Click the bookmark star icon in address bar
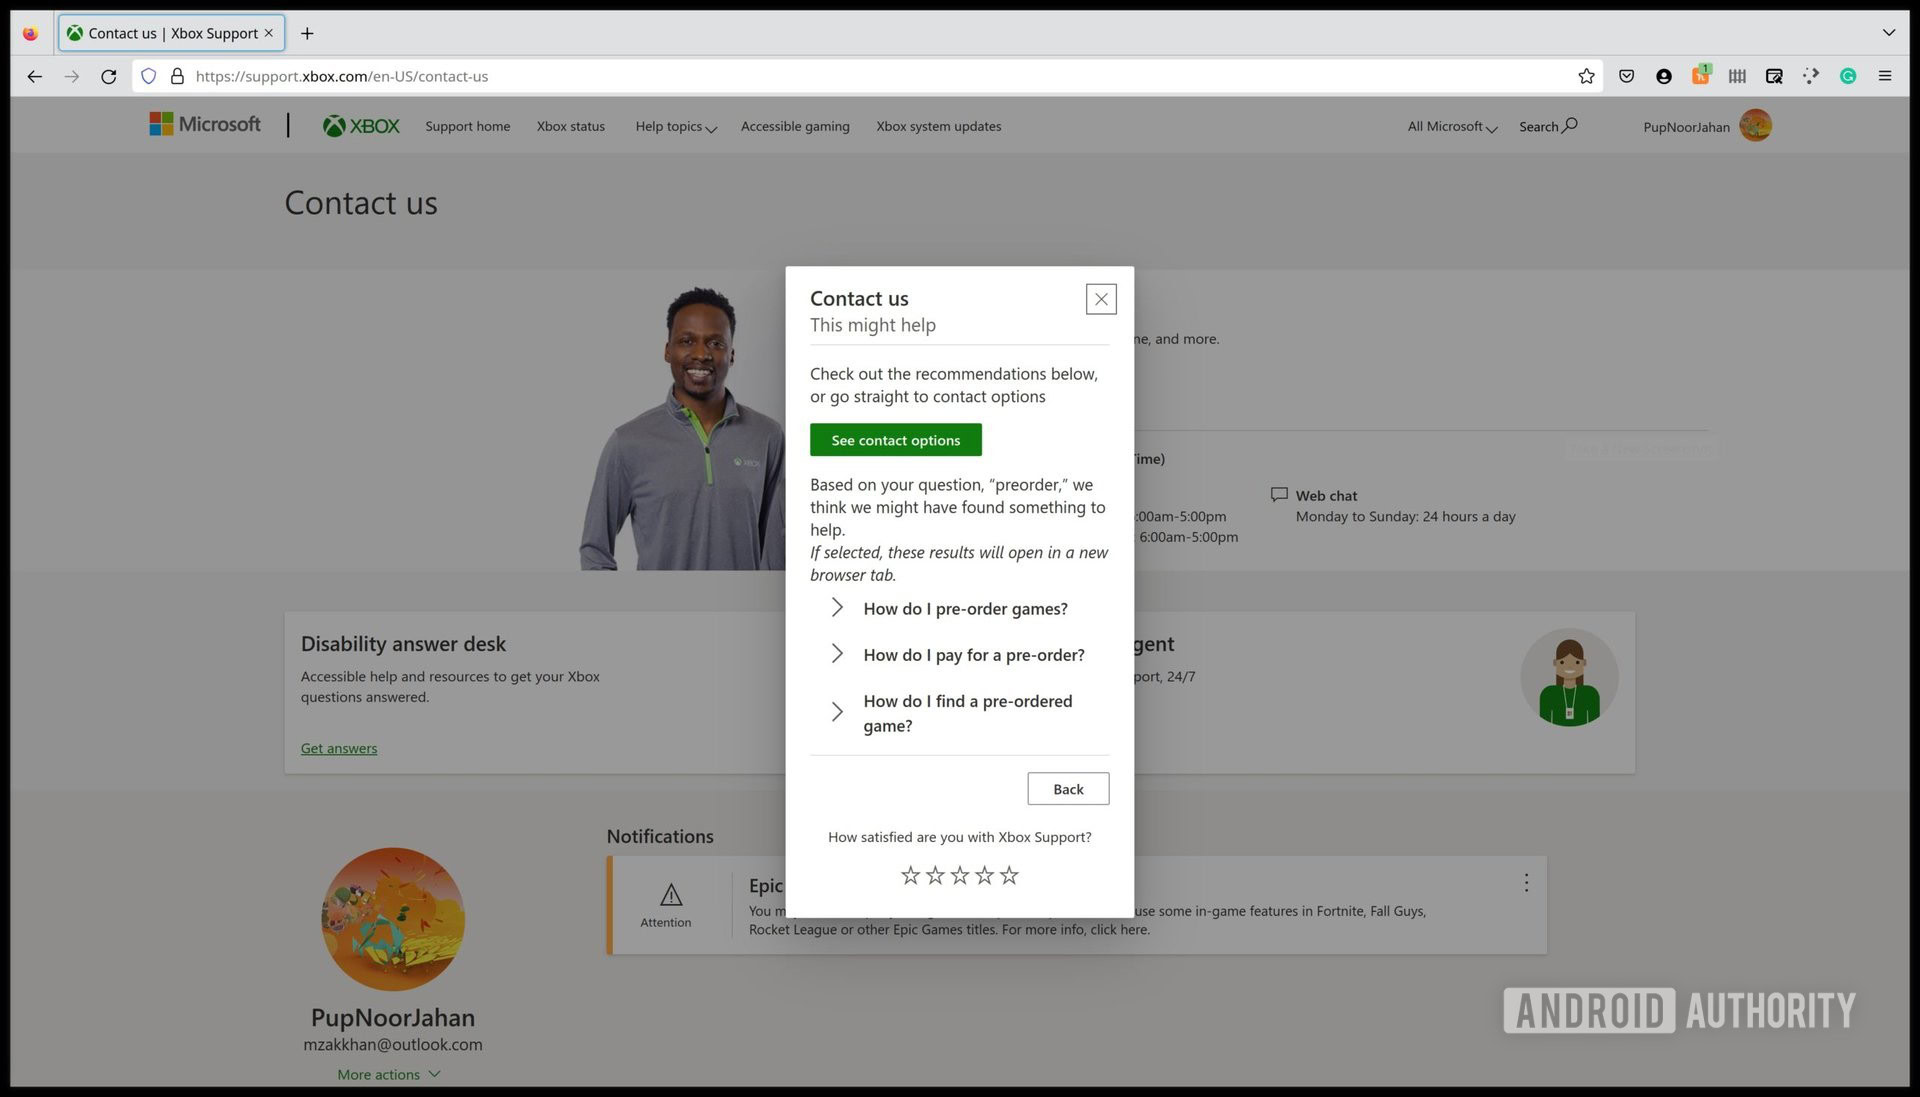This screenshot has height=1097, width=1920. pos(1586,76)
